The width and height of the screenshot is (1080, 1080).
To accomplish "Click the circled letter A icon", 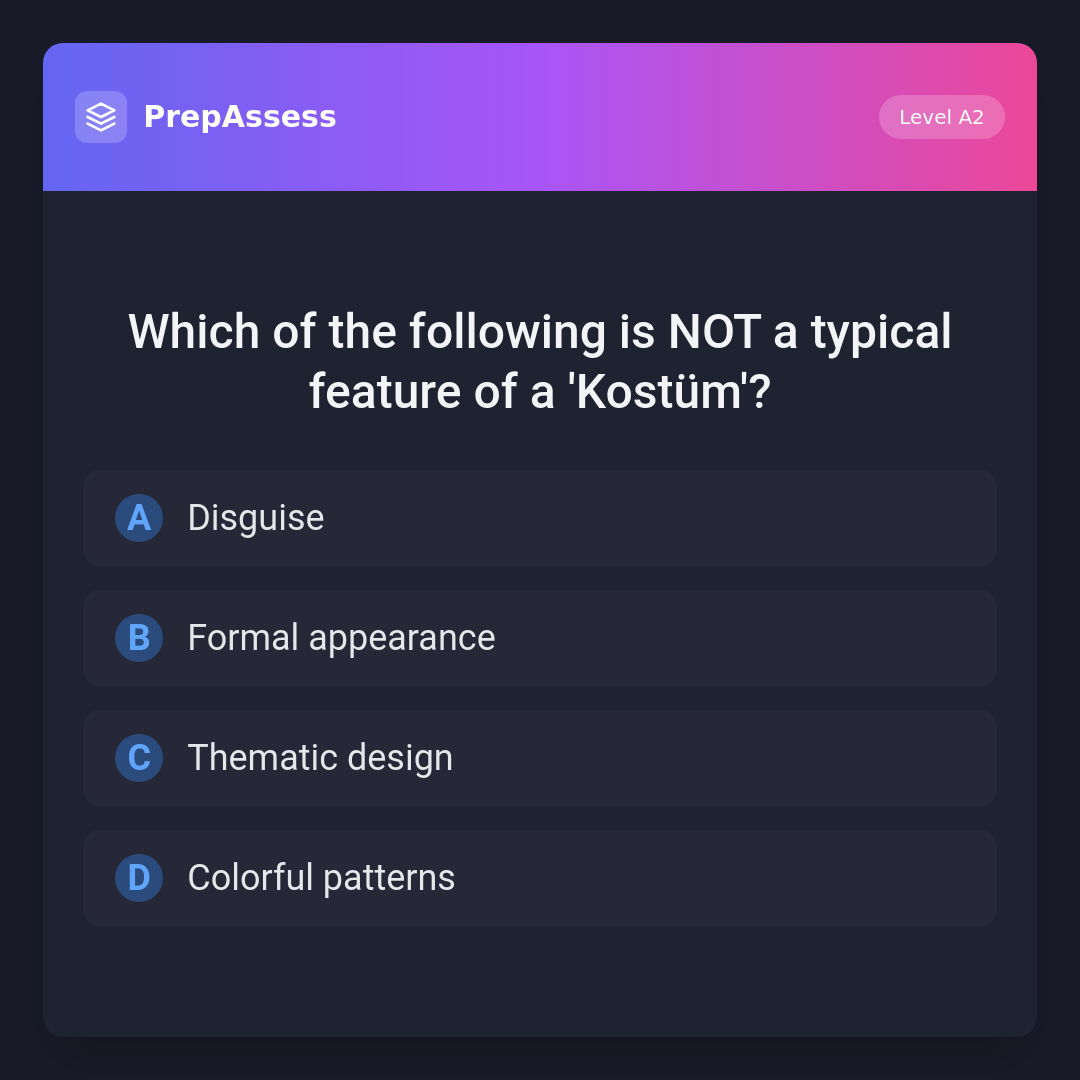I will tap(139, 518).
